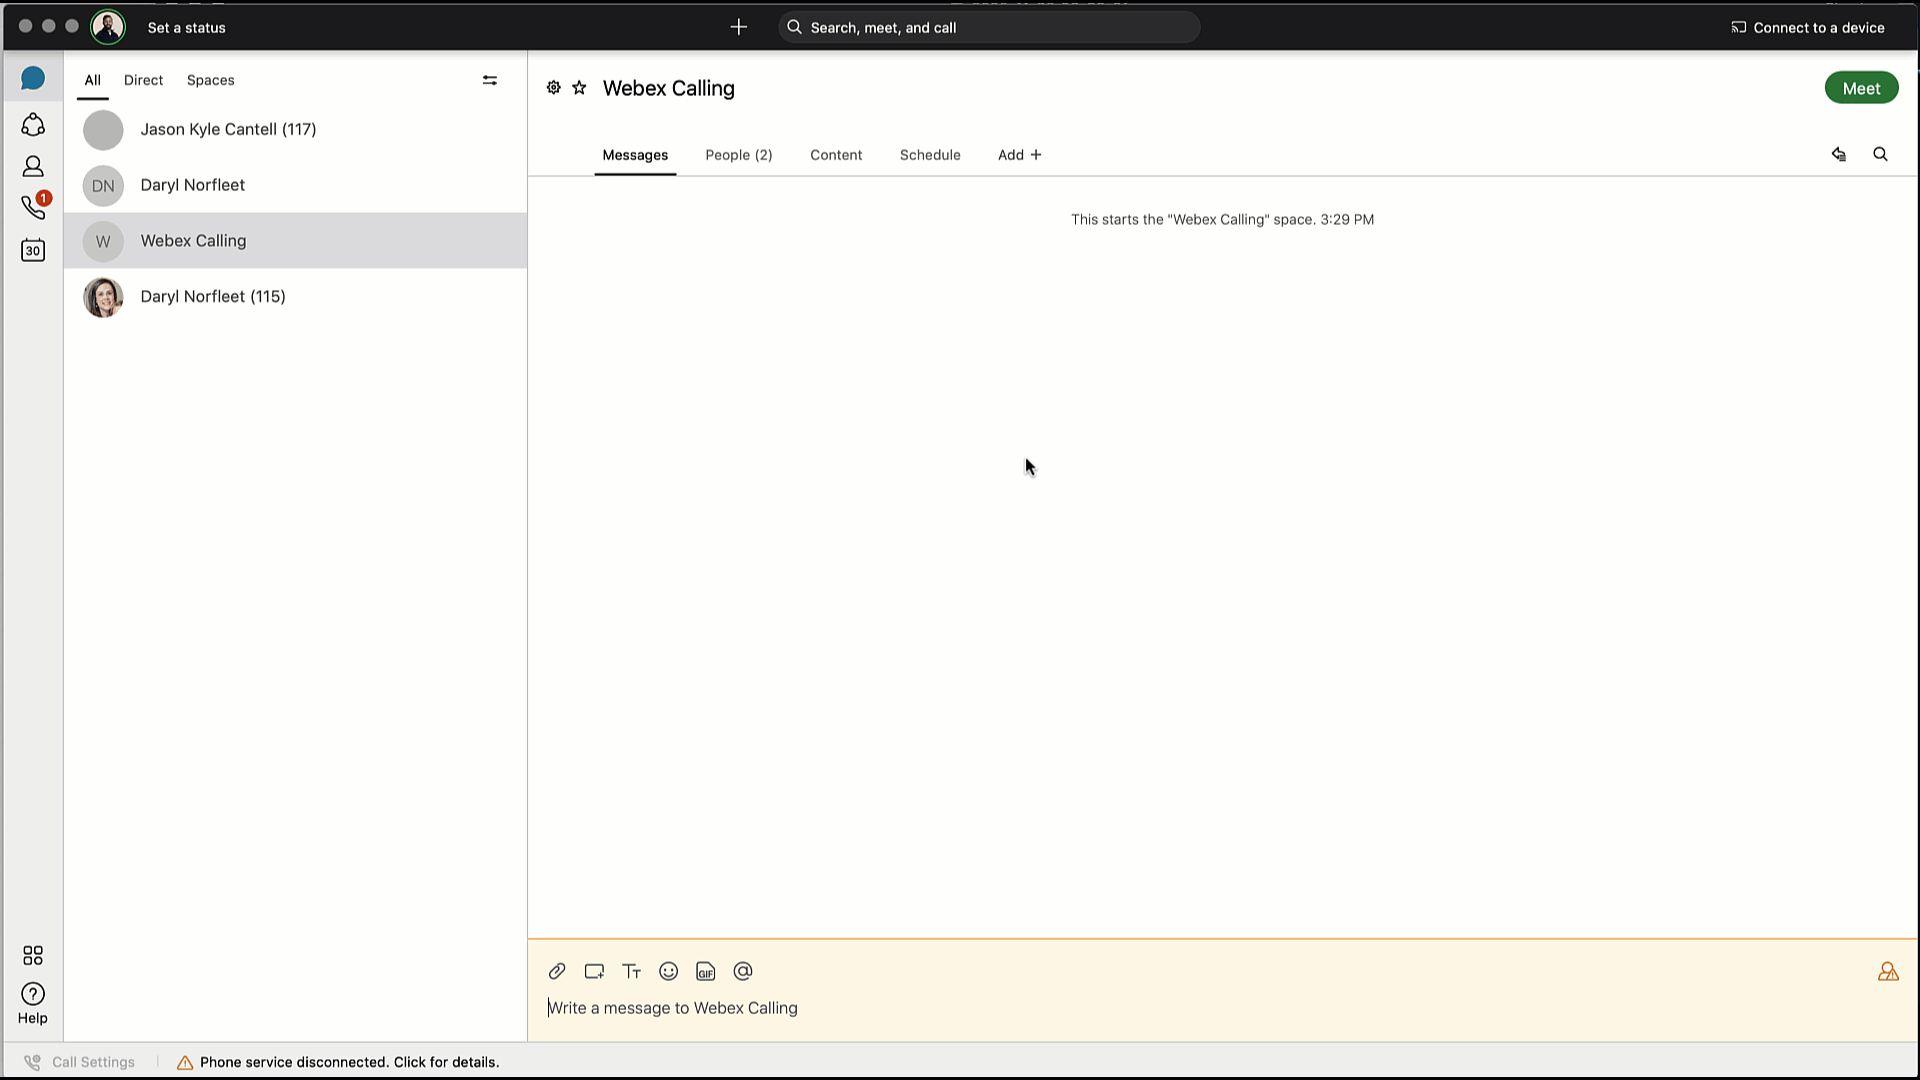The width and height of the screenshot is (1920, 1080).
Task: Click the plus icon to create new
Action: (739, 27)
